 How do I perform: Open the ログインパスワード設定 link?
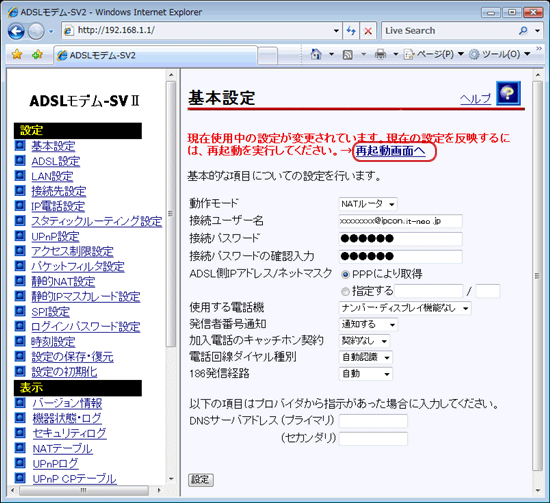coord(86,327)
